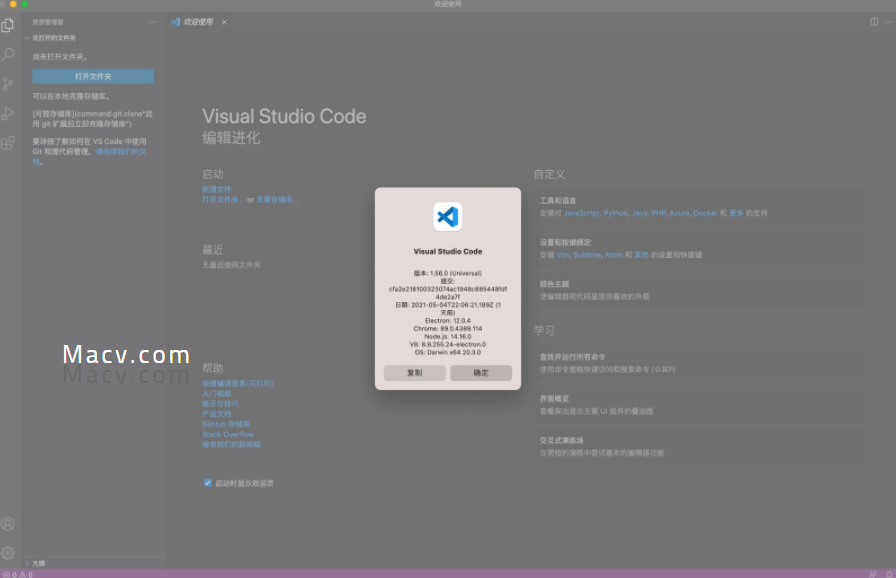Click the 'OS: Darwin x64 20.3.0' line

click(448, 352)
